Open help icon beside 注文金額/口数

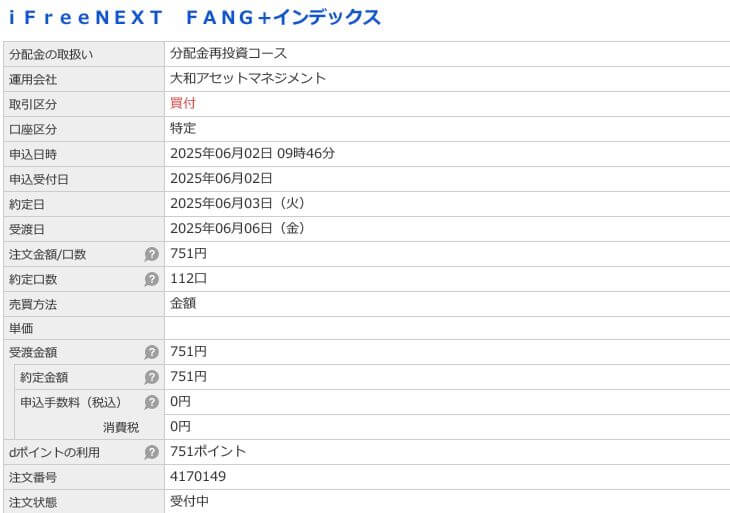(152, 254)
